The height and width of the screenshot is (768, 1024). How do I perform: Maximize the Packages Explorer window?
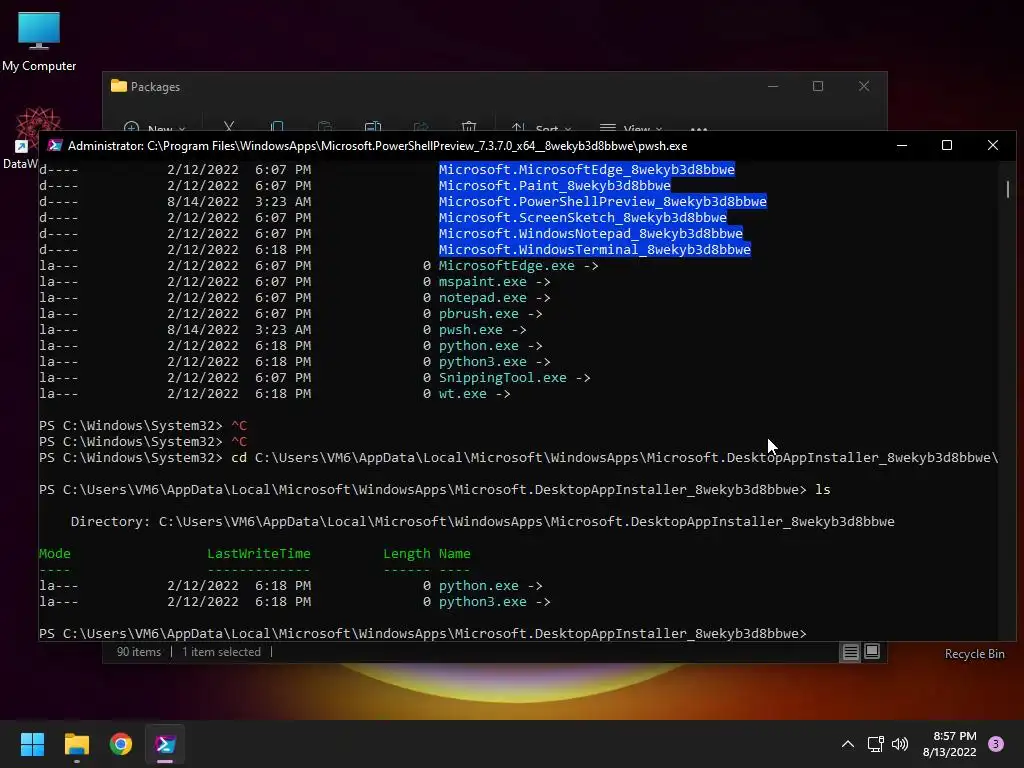818,86
